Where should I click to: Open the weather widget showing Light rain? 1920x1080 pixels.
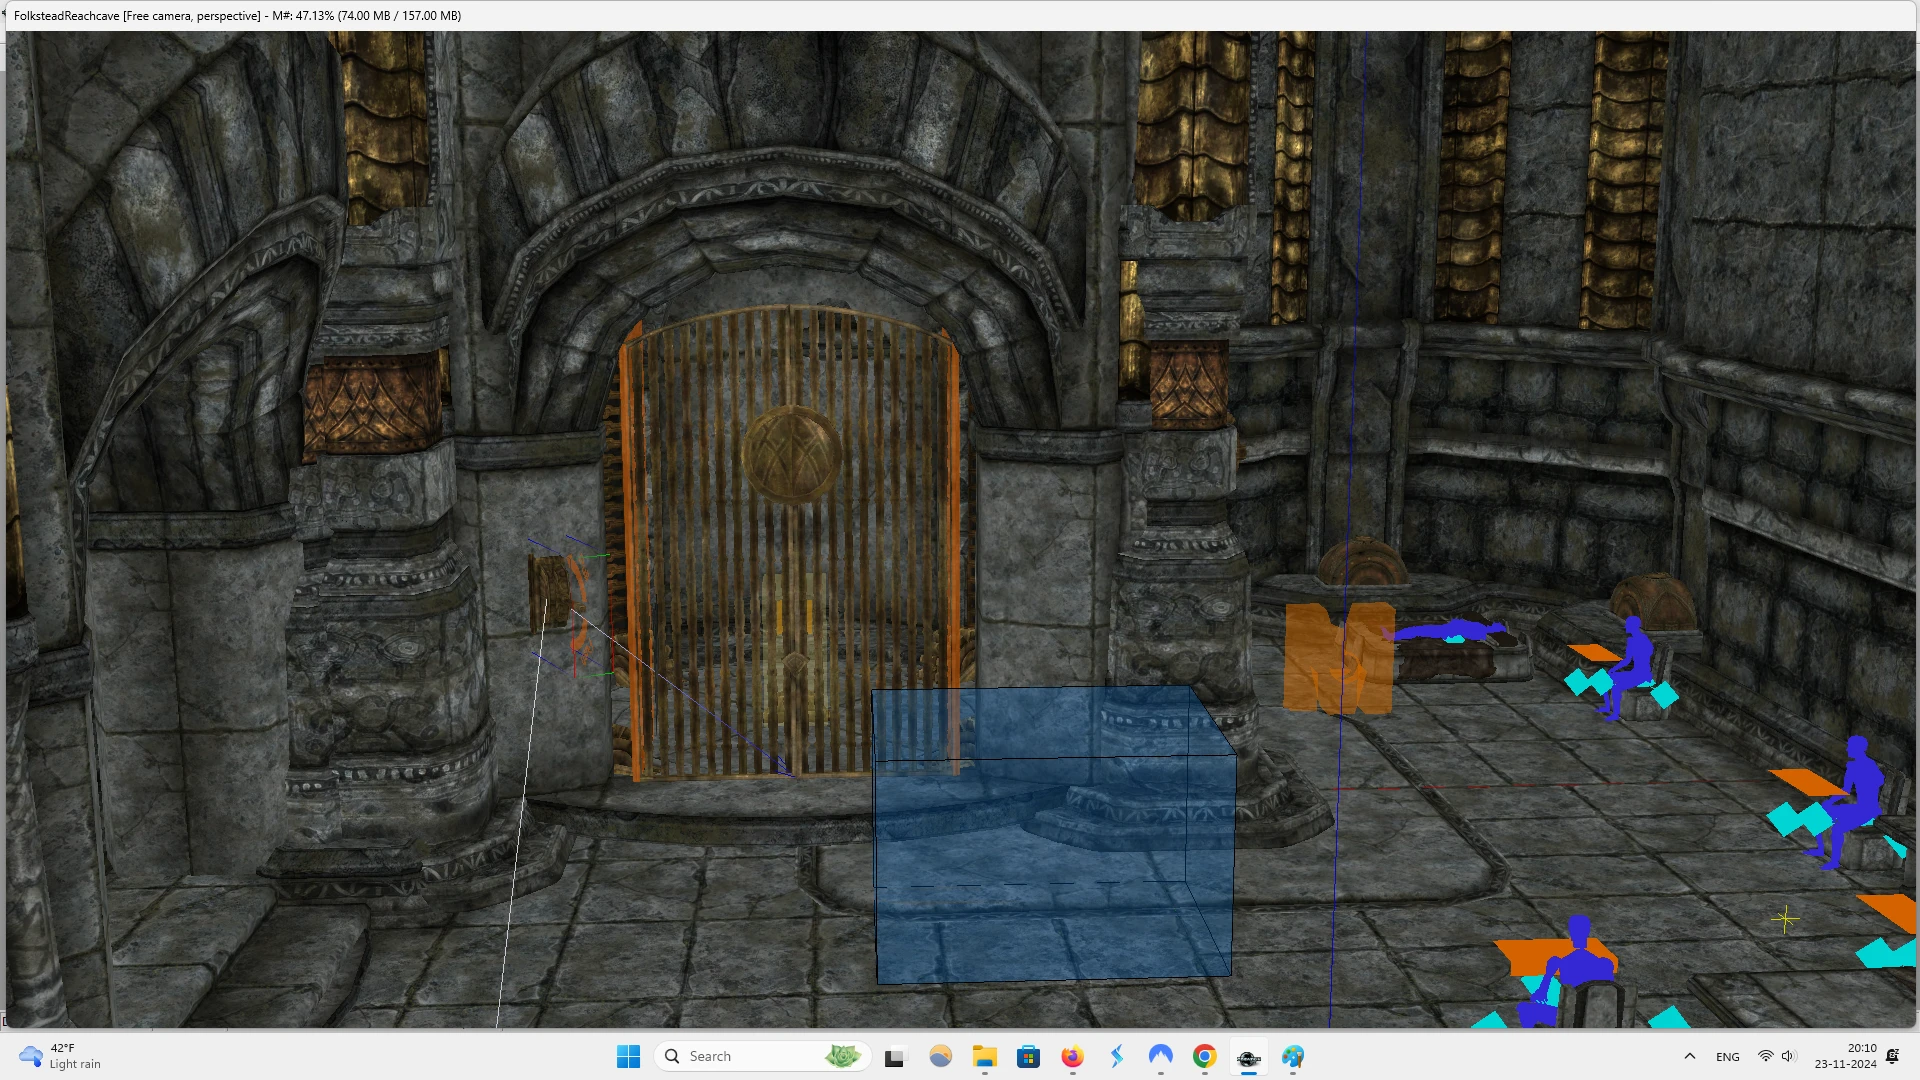coord(61,1056)
